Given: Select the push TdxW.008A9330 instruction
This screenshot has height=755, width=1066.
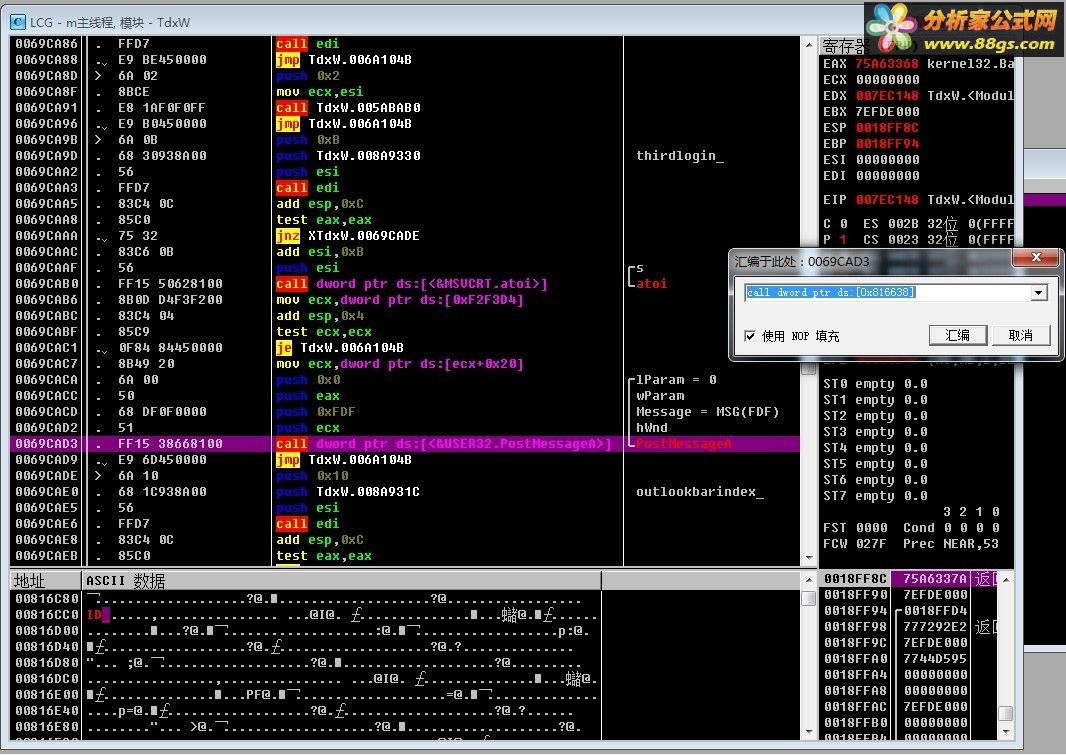Looking at the screenshot, I should click(x=348, y=156).
